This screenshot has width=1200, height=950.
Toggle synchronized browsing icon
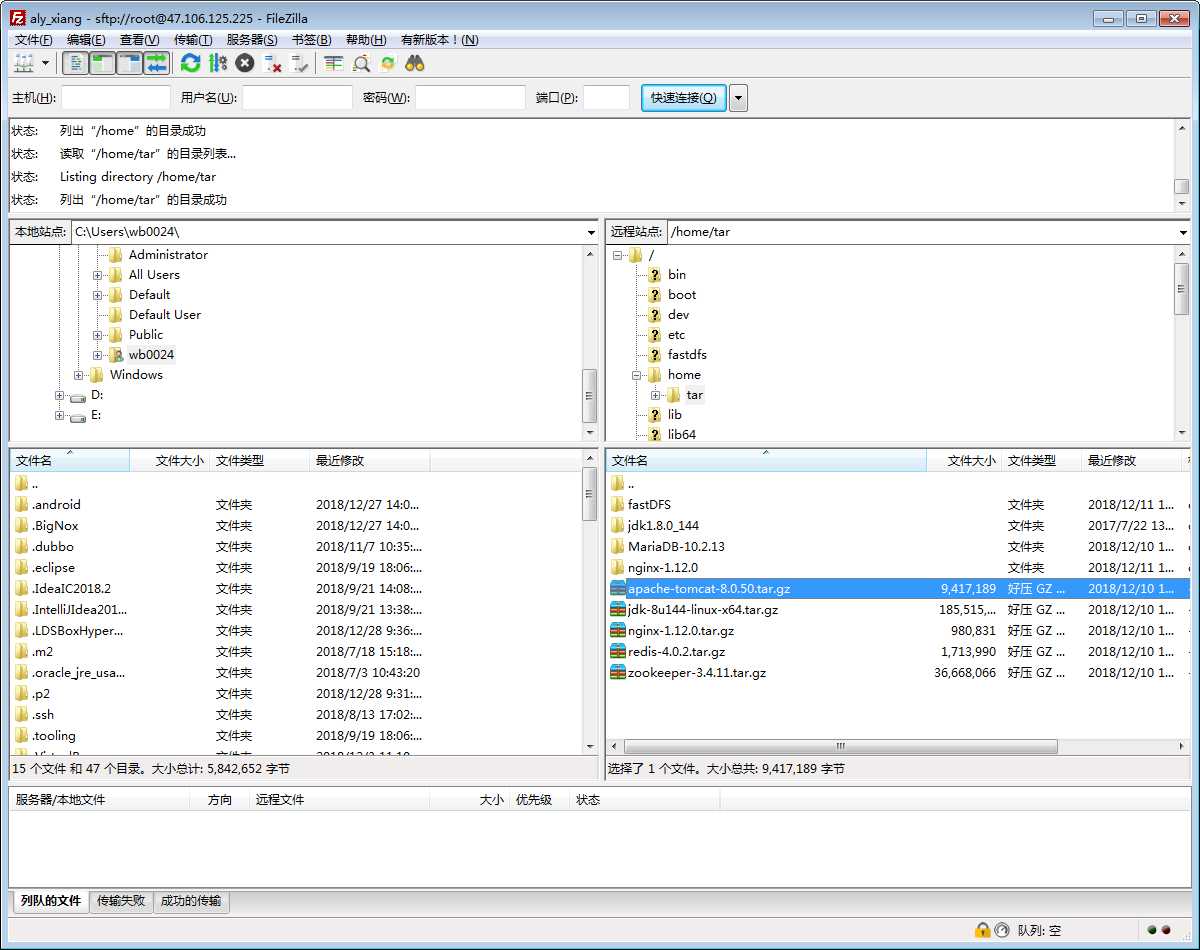(388, 63)
